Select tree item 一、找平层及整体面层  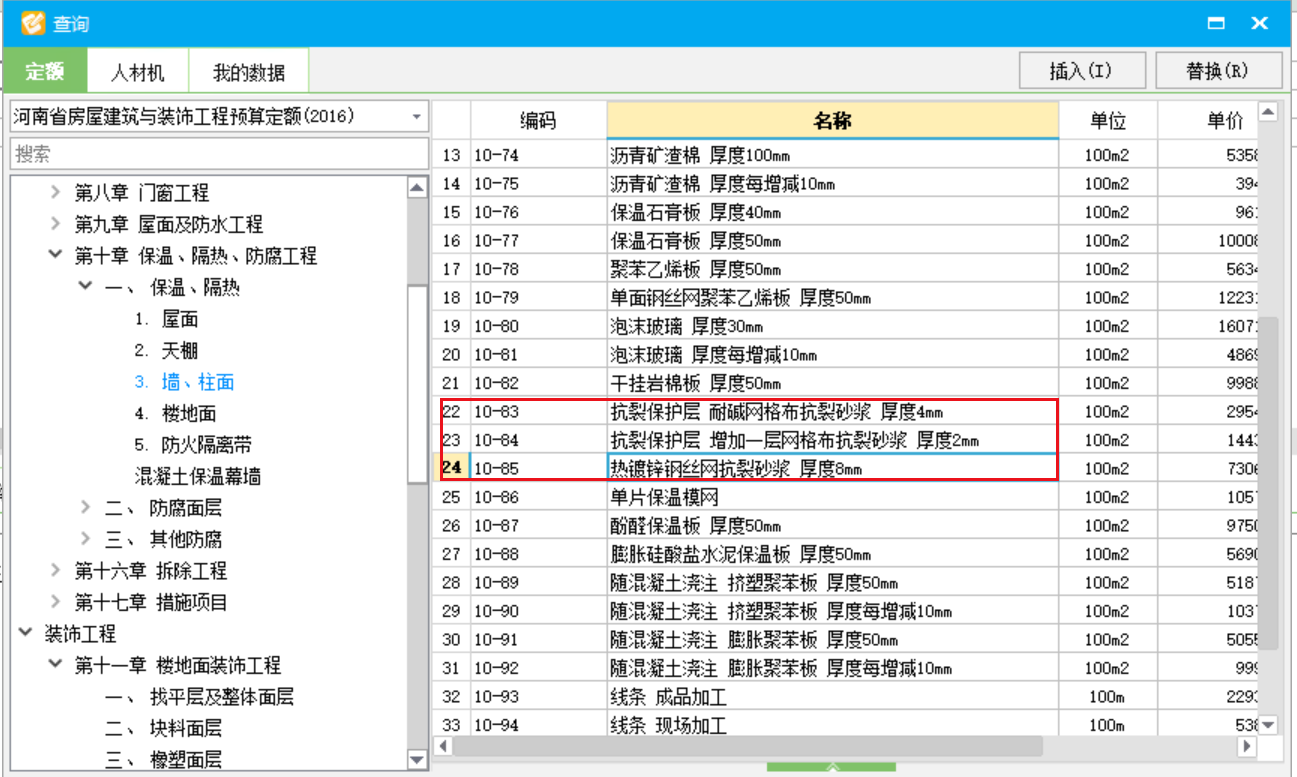point(199,697)
